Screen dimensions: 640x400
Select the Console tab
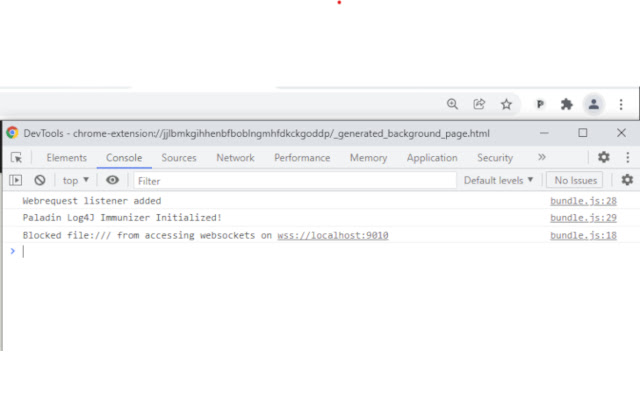pos(124,158)
